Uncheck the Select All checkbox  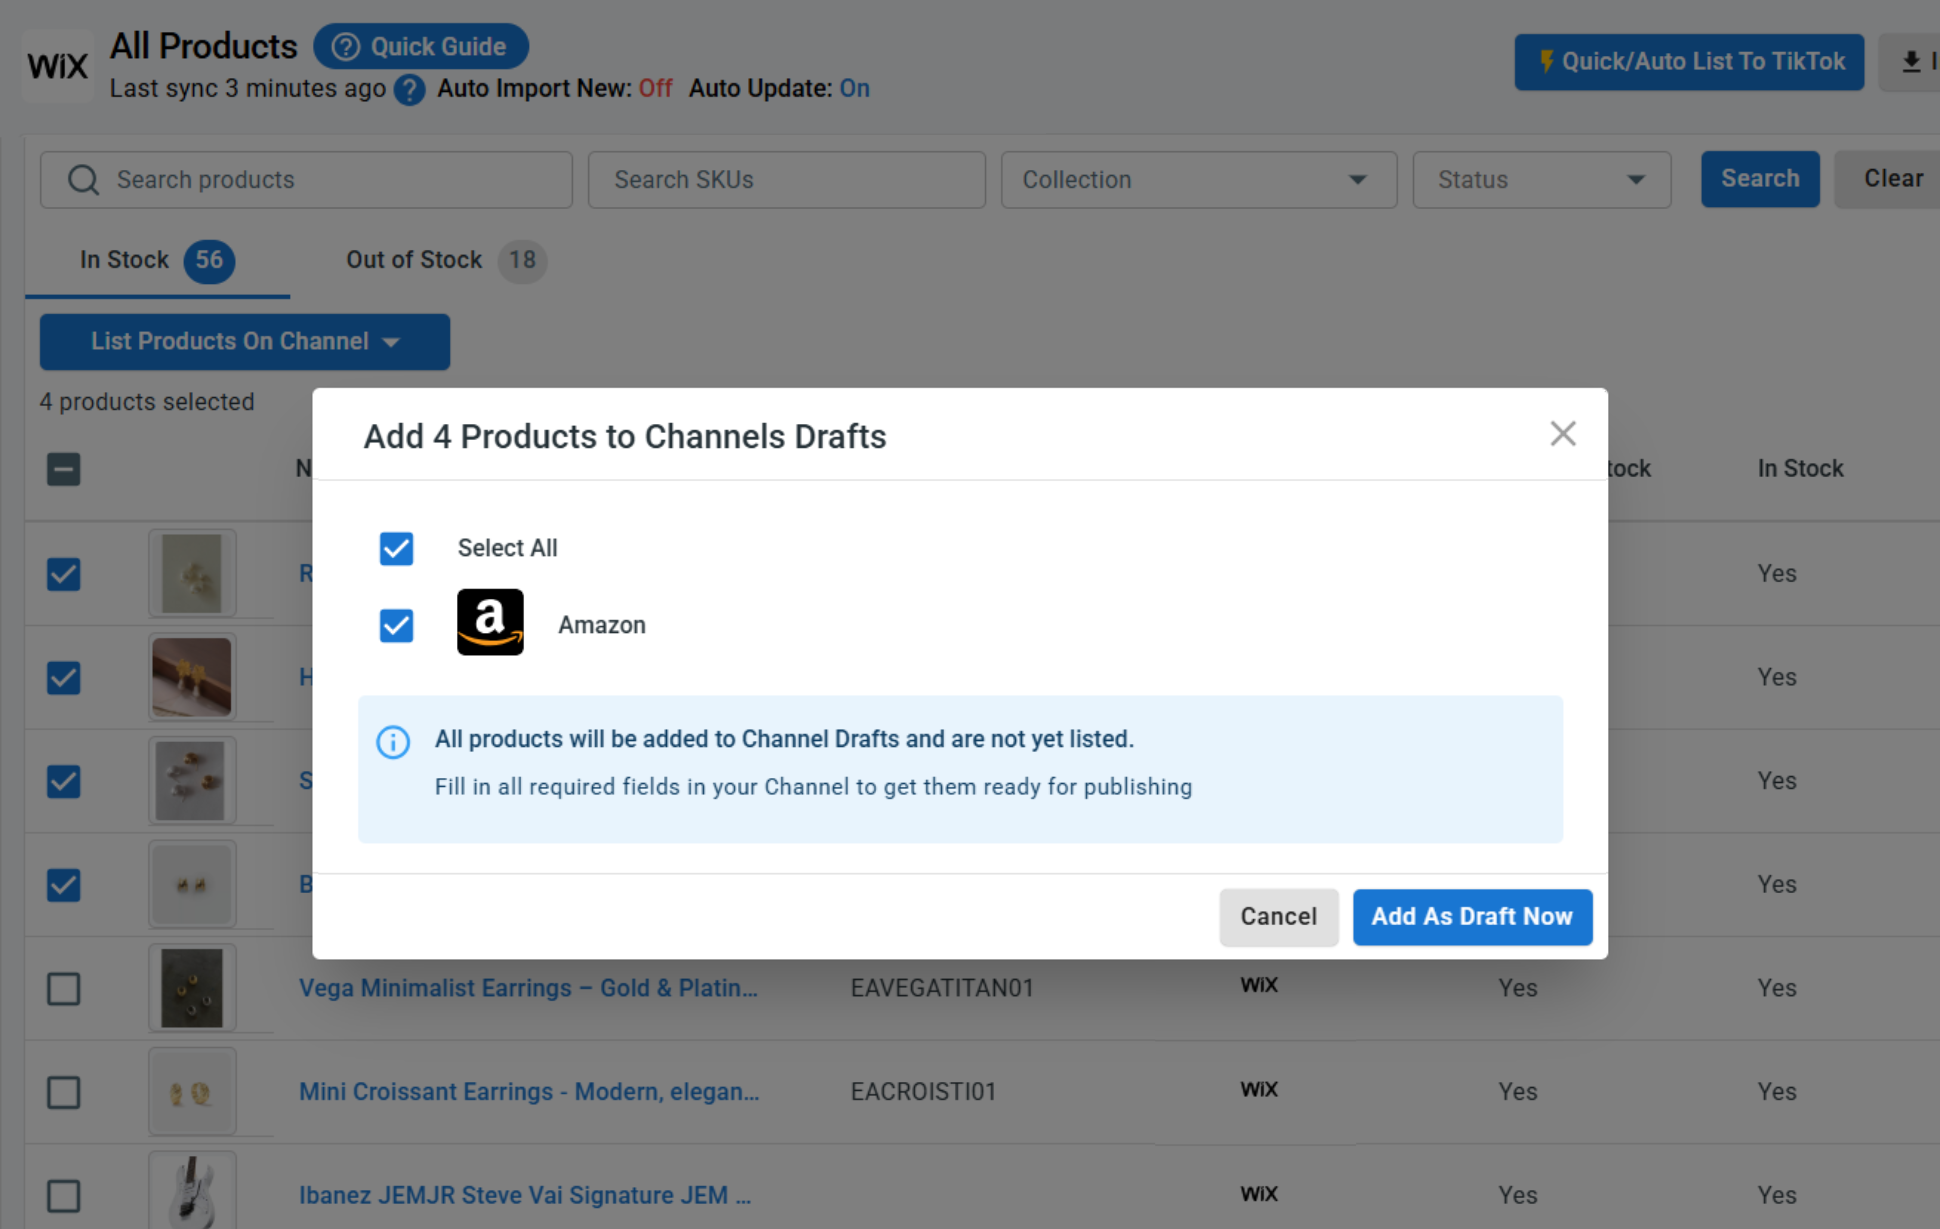coord(396,548)
